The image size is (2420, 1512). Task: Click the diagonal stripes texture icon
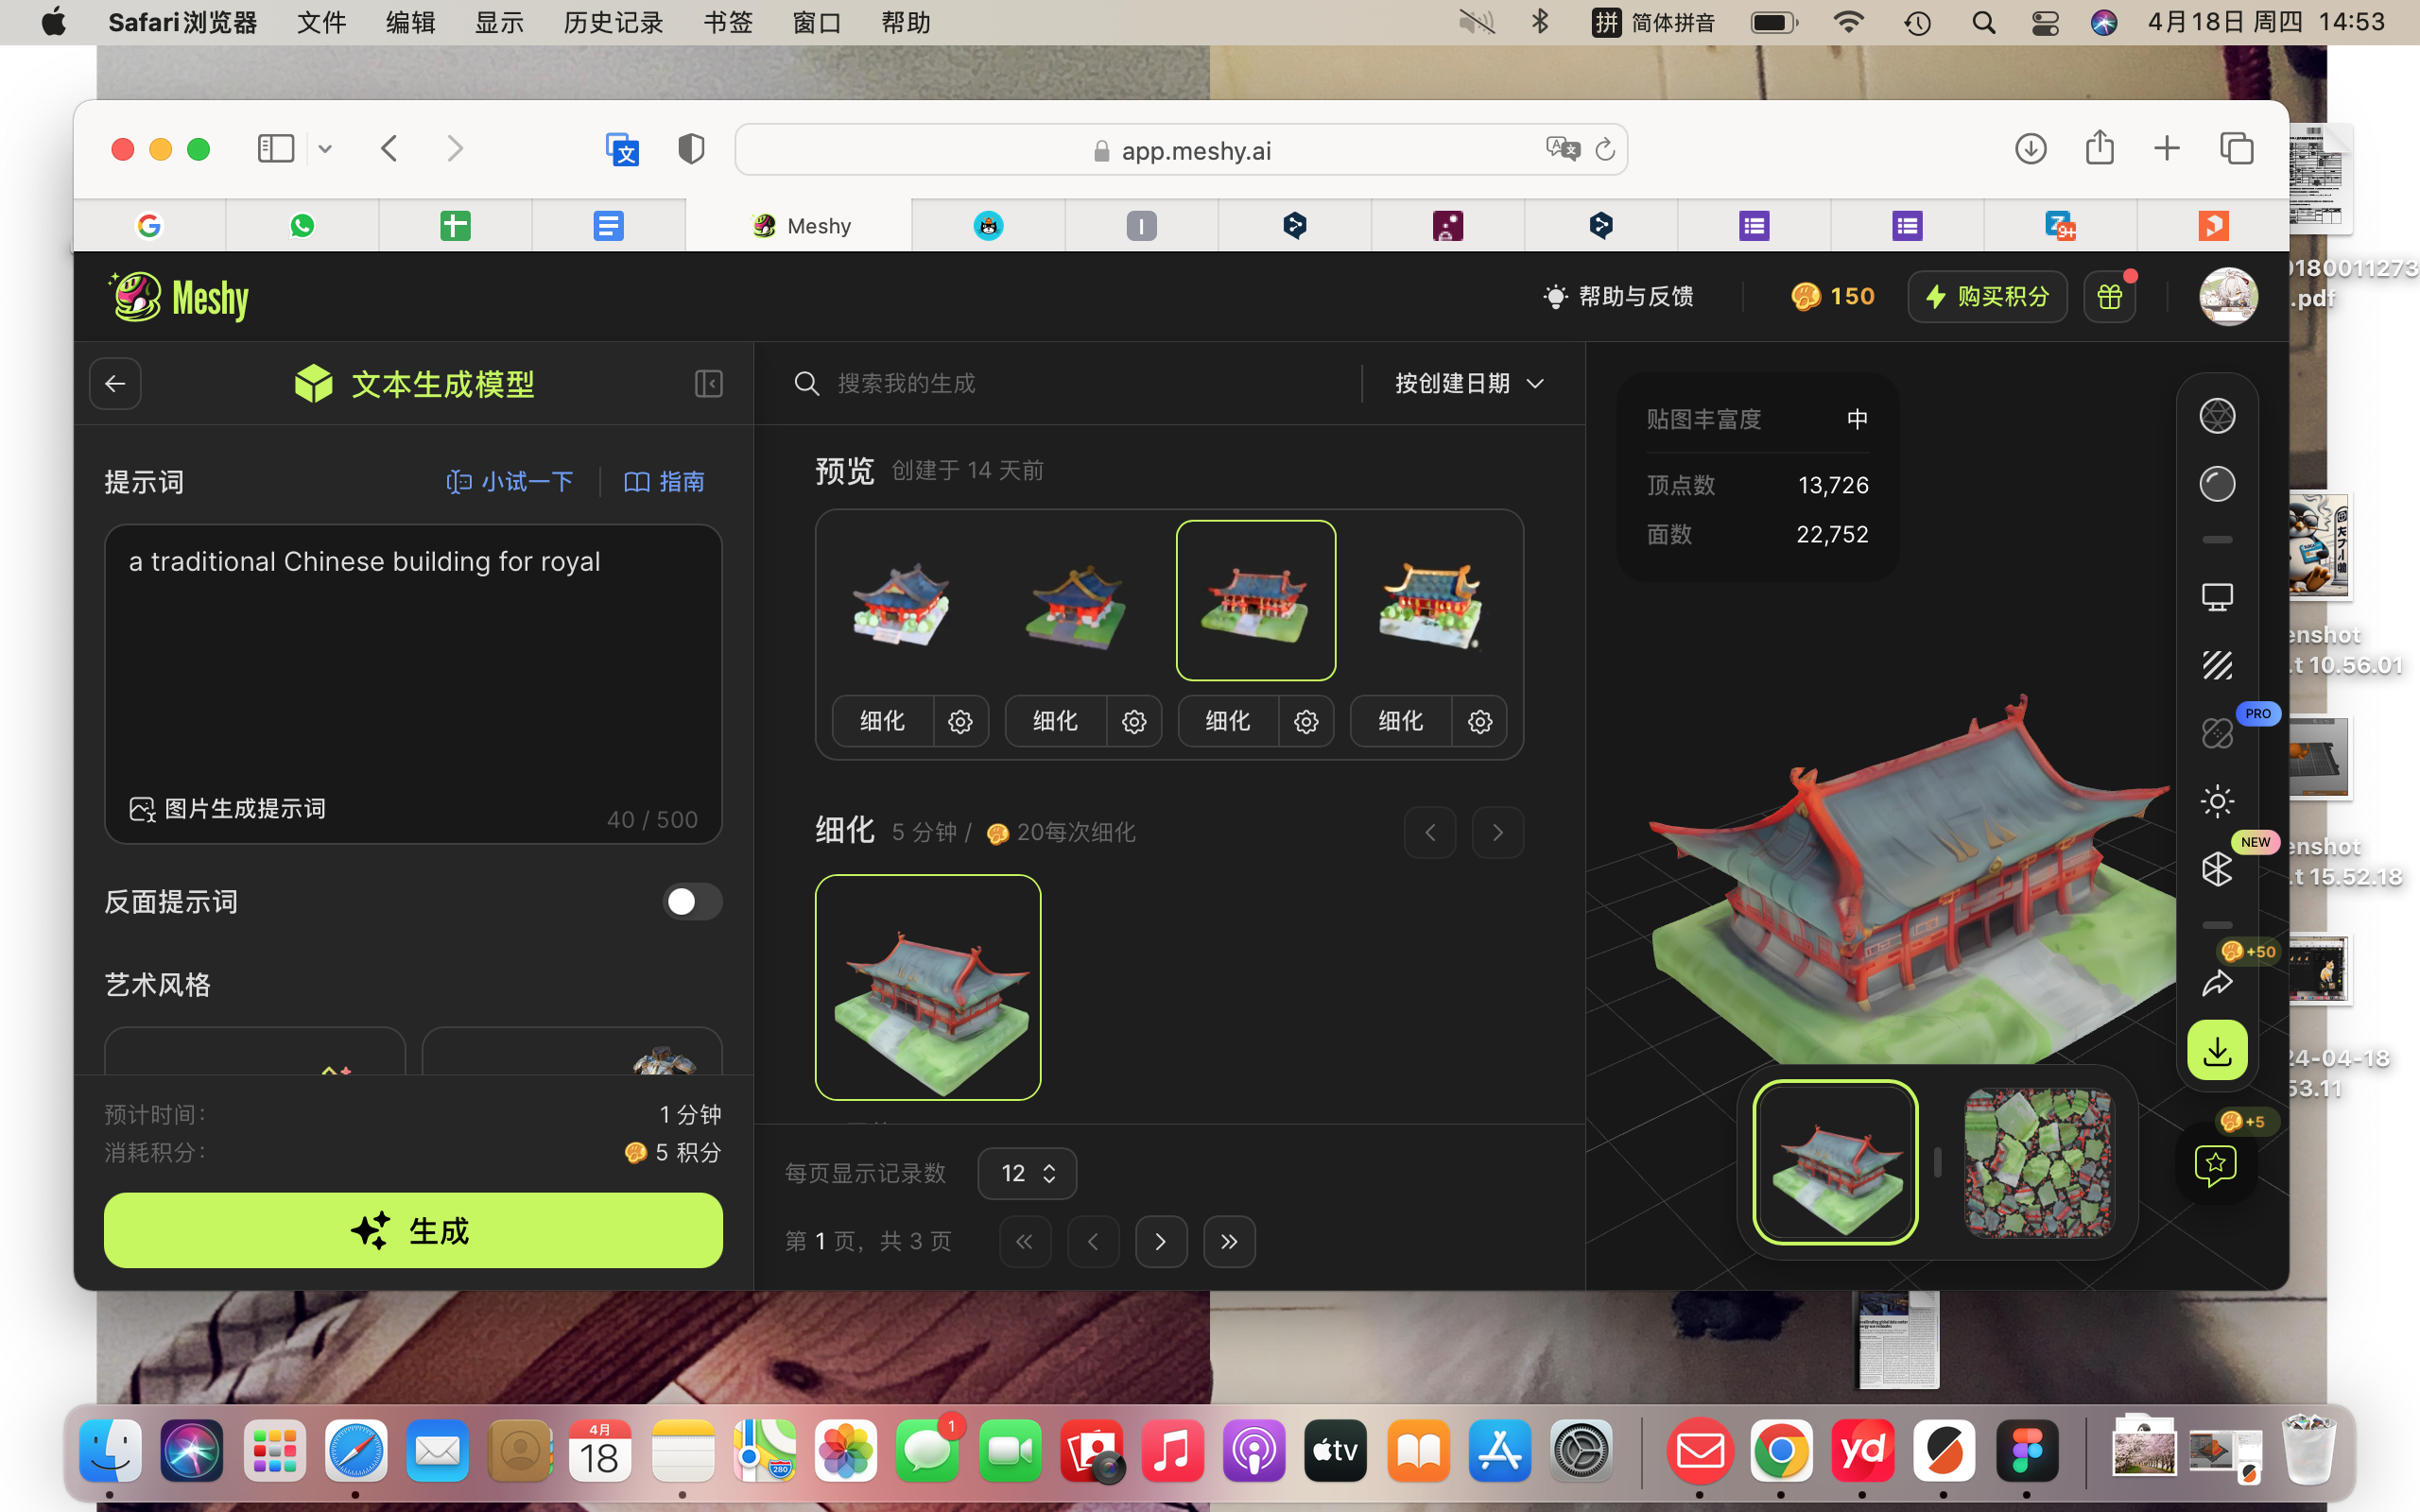2216,665
